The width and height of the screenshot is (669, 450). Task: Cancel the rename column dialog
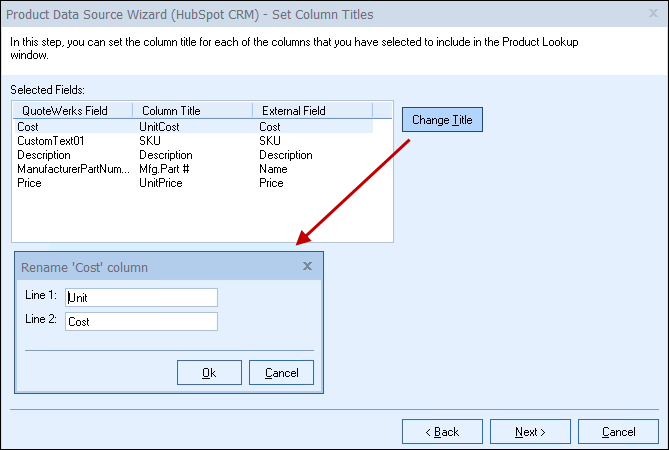(x=281, y=373)
